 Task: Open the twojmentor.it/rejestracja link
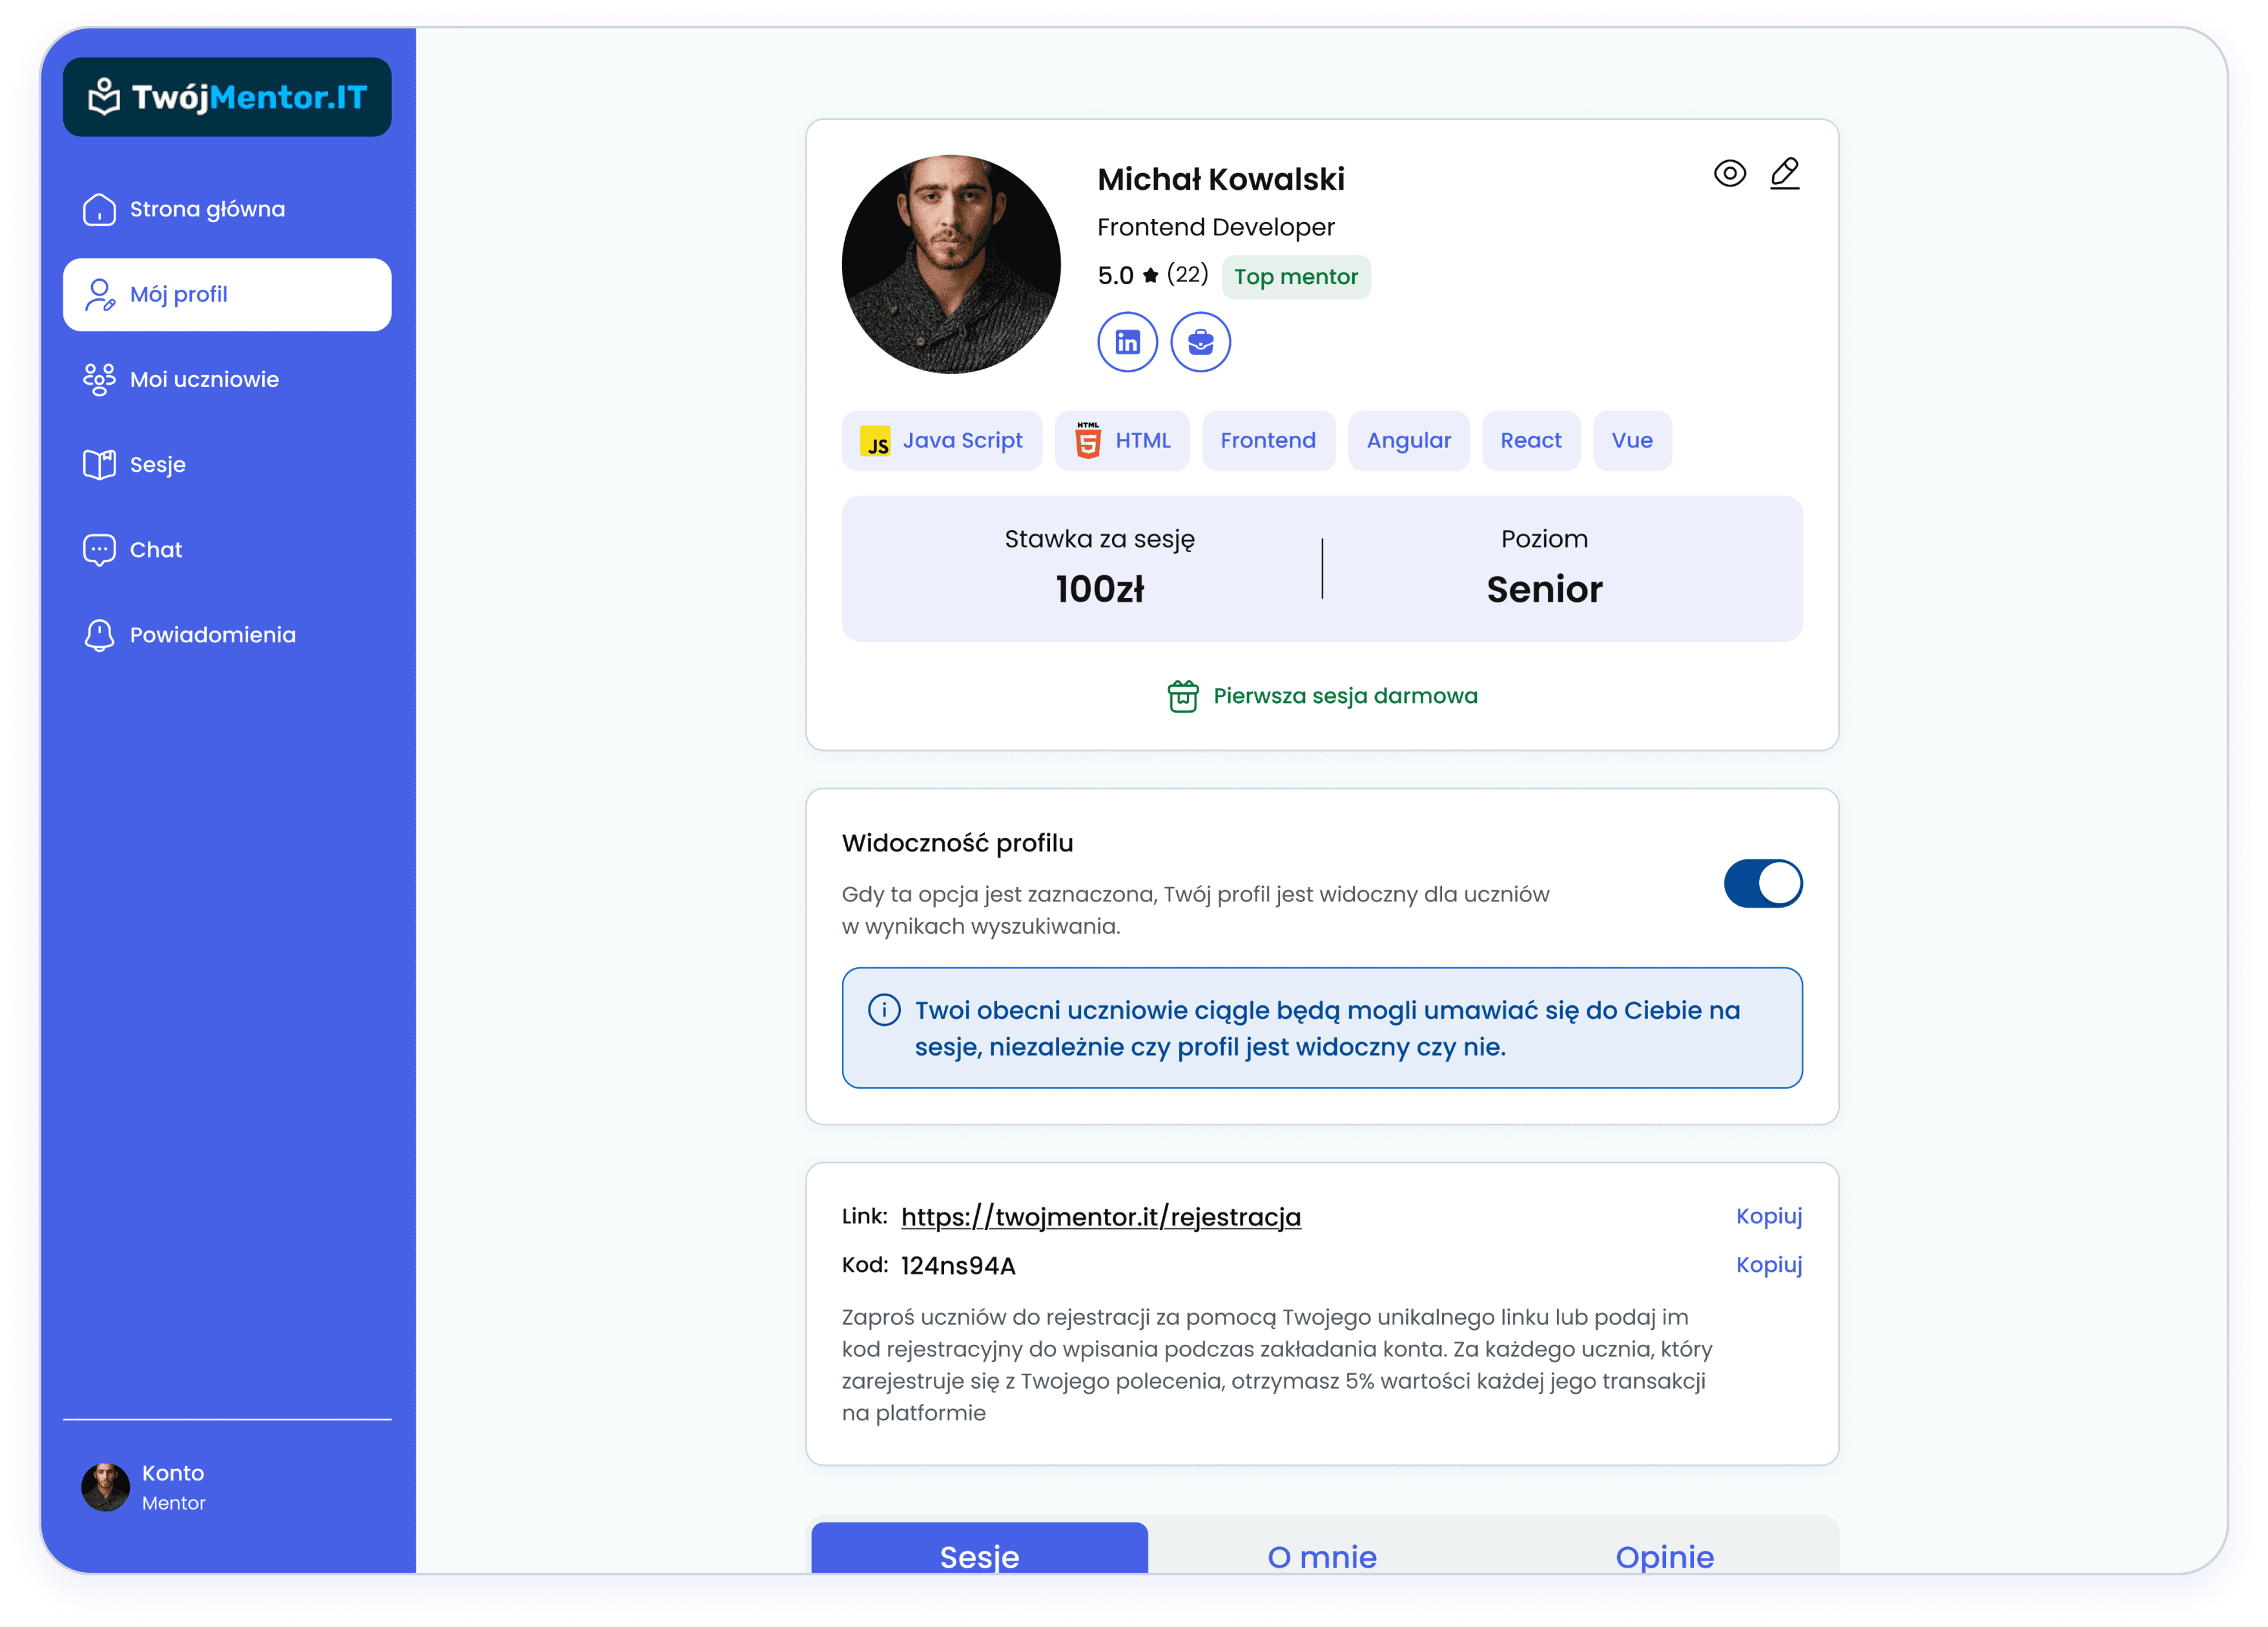[x=1100, y=1217]
